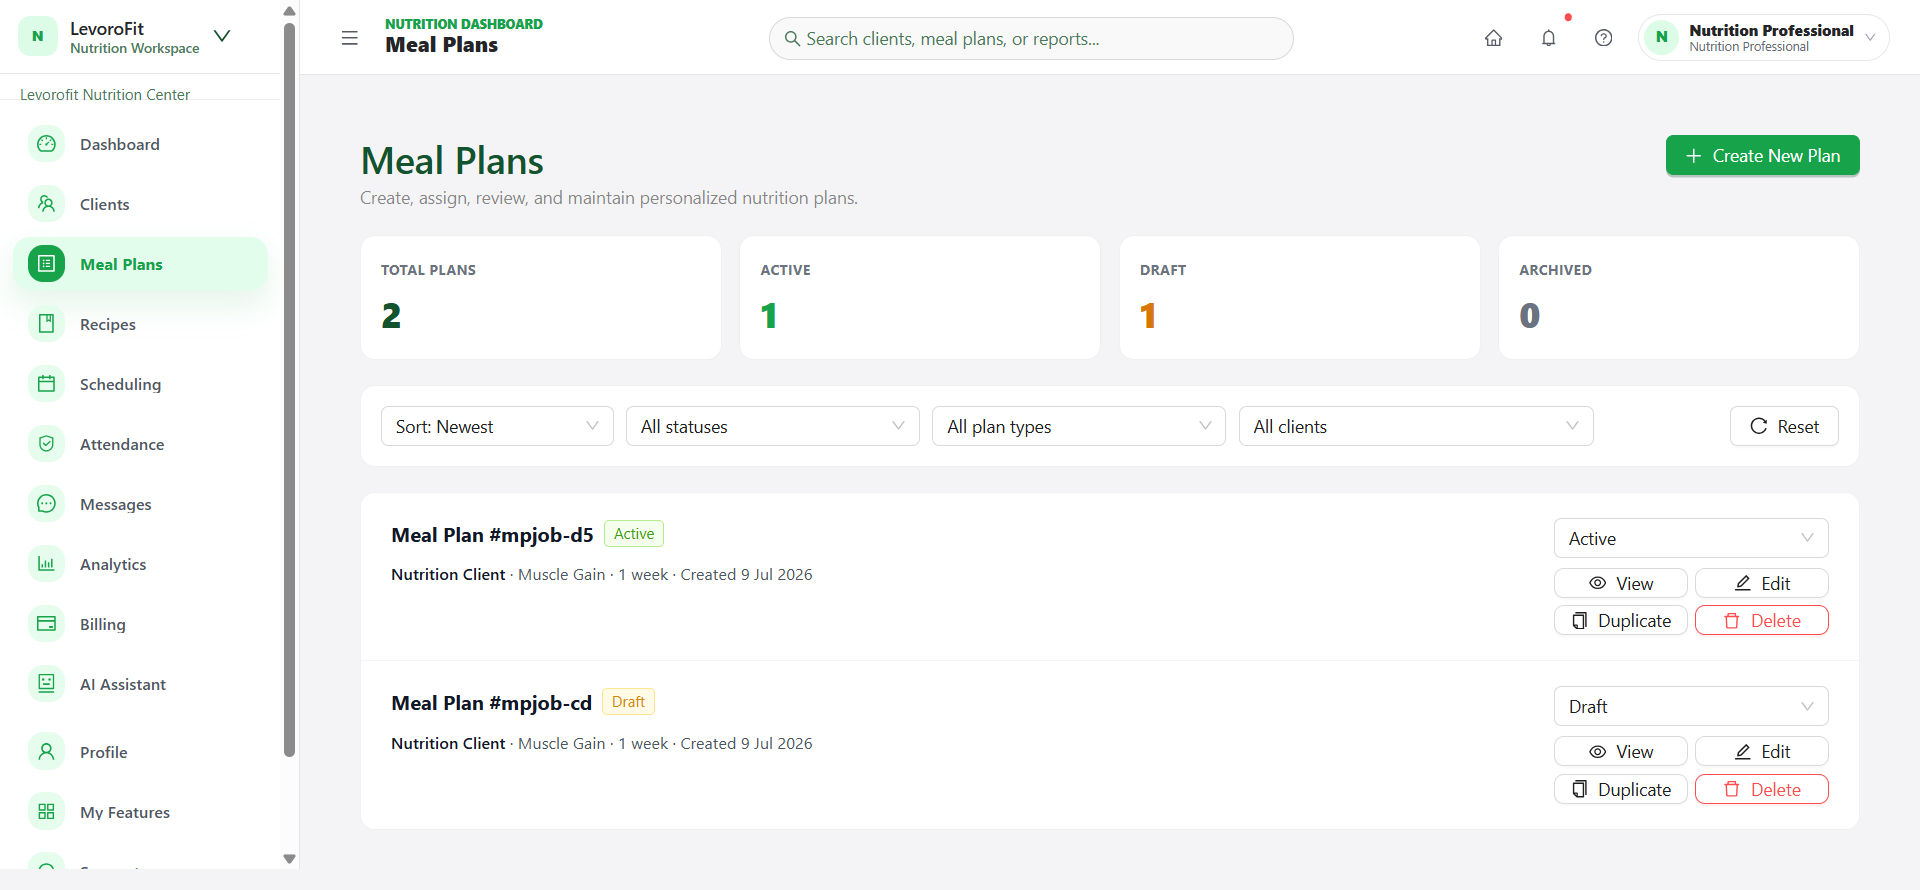The height and width of the screenshot is (890, 1920).
Task: Open Nutrition Professional account dropdown
Action: [1763, 38]
